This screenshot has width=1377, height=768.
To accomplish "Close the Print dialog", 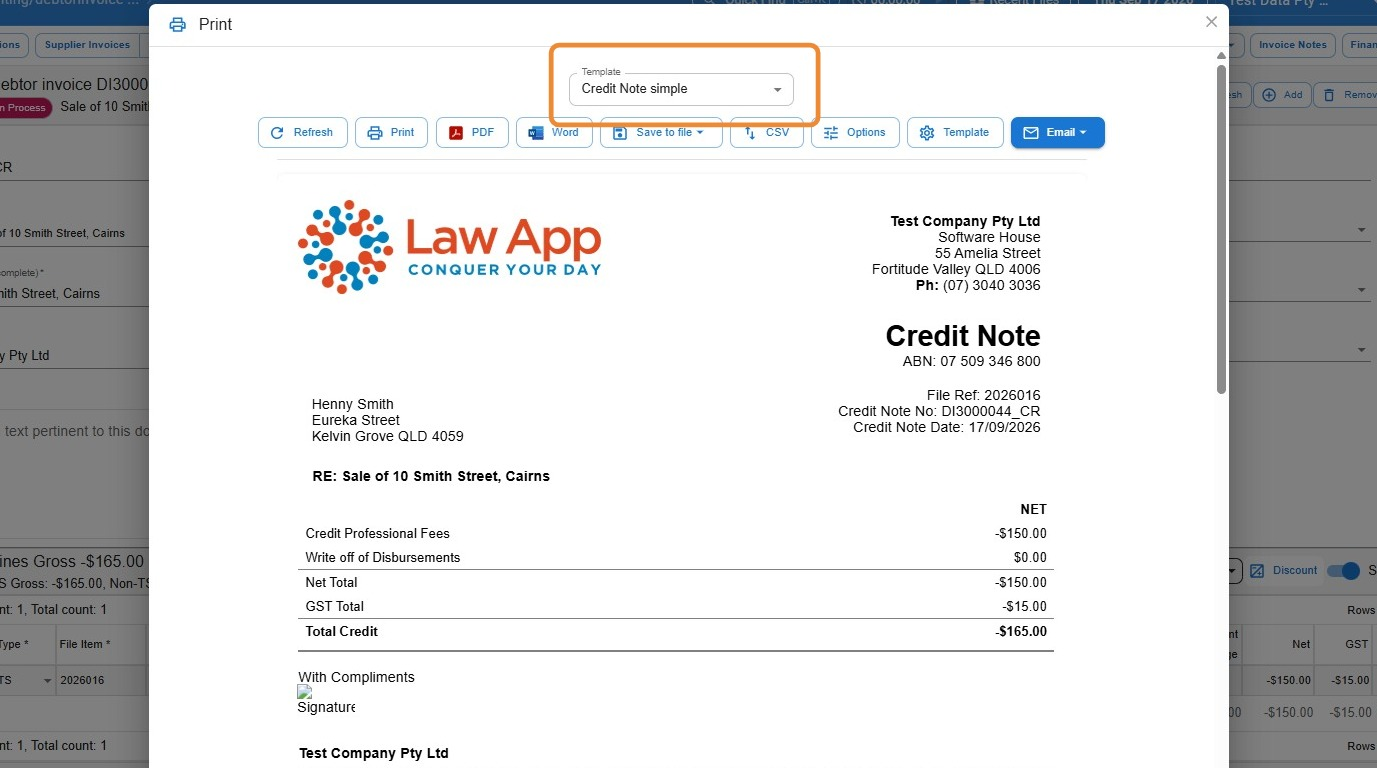I will click(1211, 22).
